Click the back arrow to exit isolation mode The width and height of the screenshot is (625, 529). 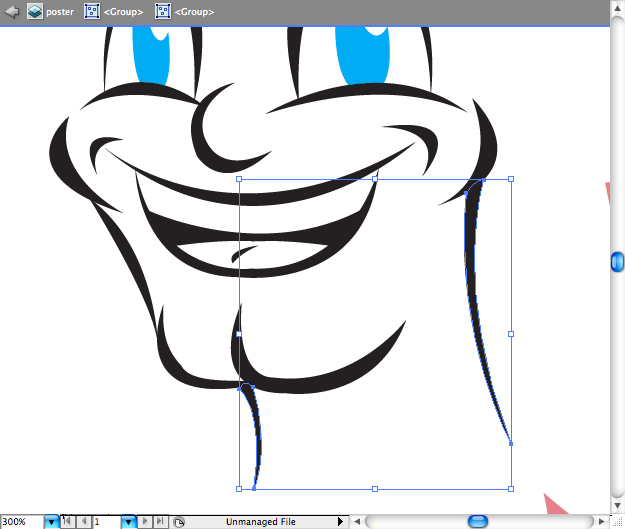pyautogui.click(x=12, y=12)
